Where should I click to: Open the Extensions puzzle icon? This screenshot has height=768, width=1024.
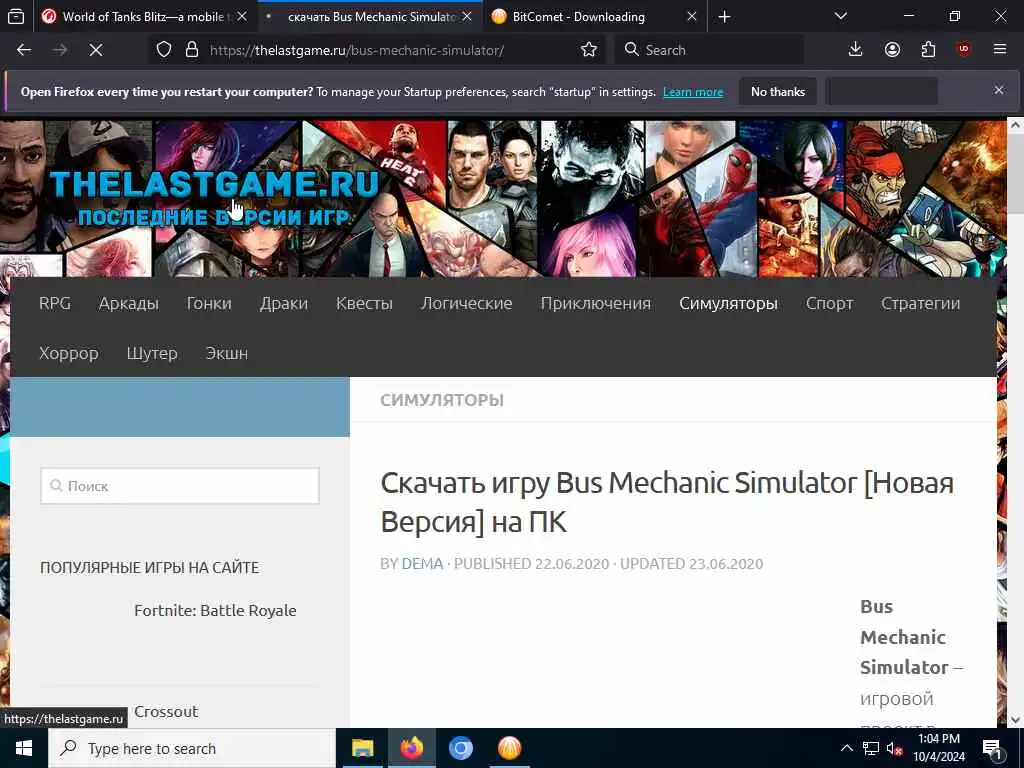(928, 50)
